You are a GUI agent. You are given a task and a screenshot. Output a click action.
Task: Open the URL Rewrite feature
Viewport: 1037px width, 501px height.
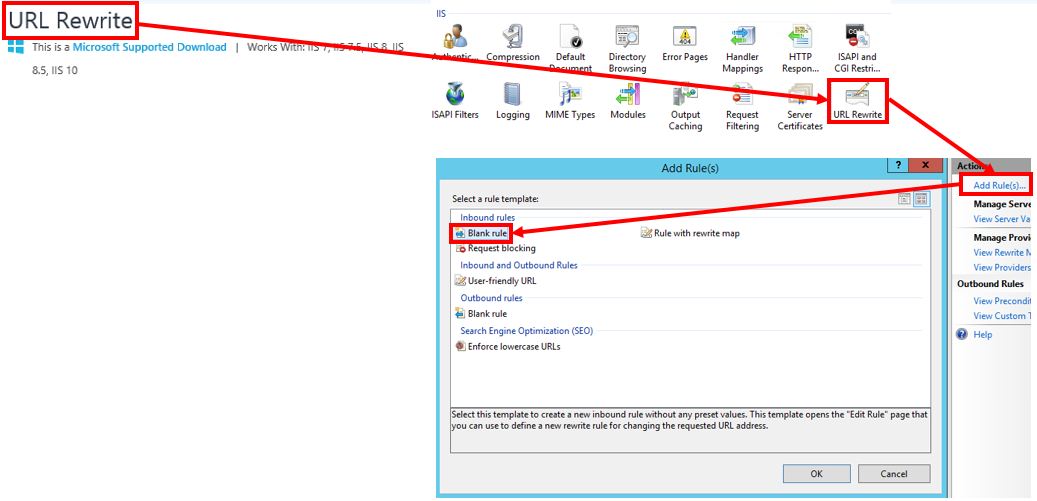coord(857,101)
